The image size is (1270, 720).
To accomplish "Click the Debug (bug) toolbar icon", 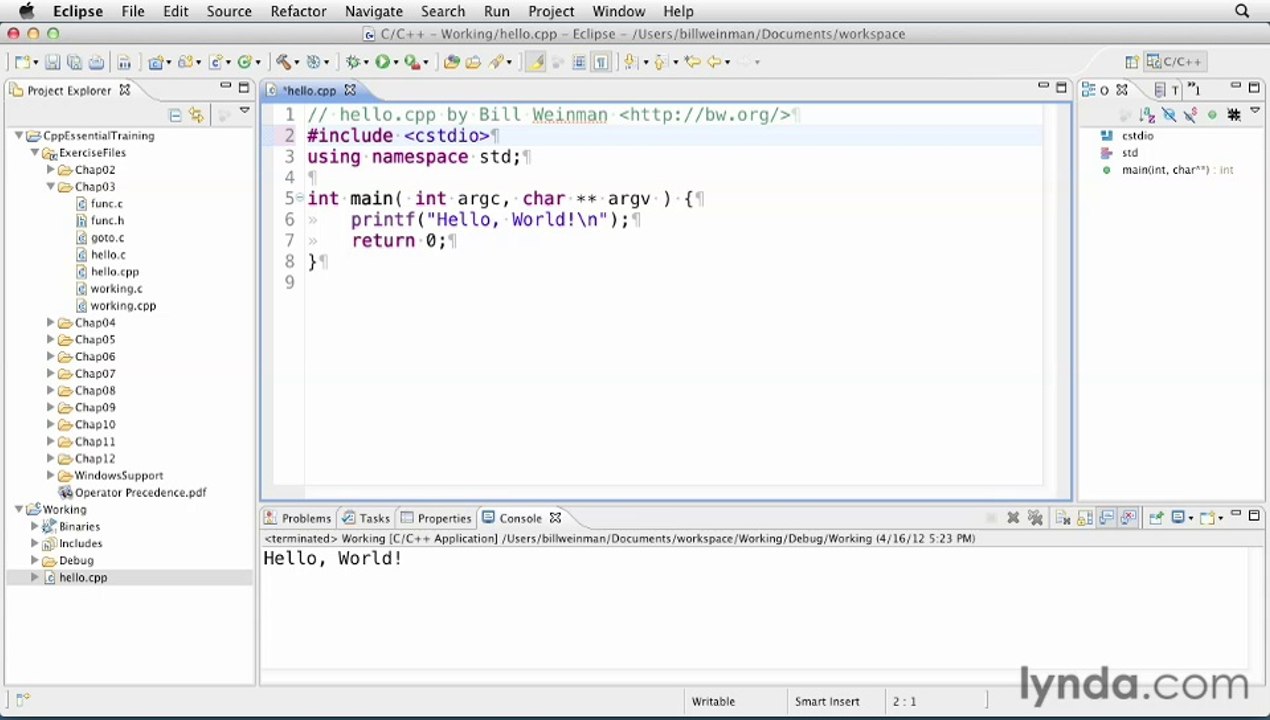I will pos(351,62).
